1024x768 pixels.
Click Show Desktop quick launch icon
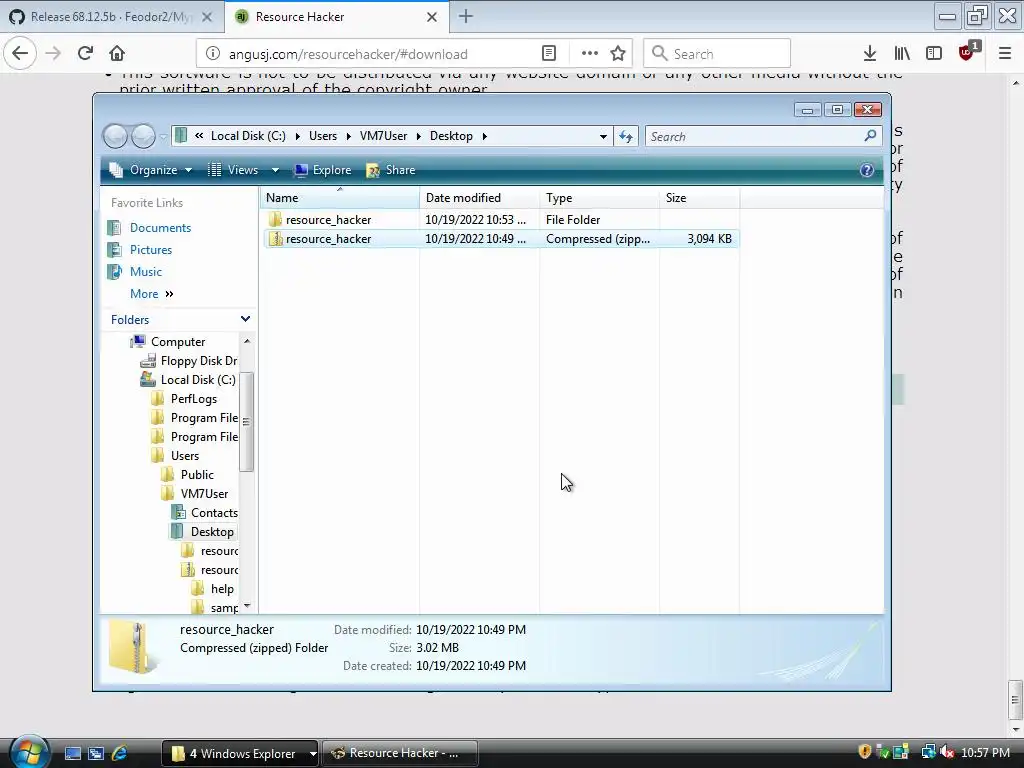72,754
